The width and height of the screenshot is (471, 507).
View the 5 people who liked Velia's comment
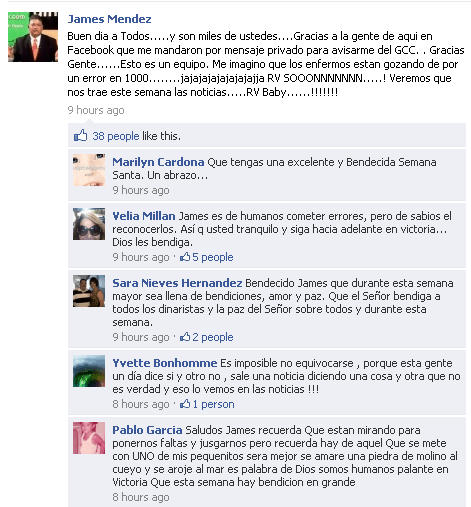213,257
